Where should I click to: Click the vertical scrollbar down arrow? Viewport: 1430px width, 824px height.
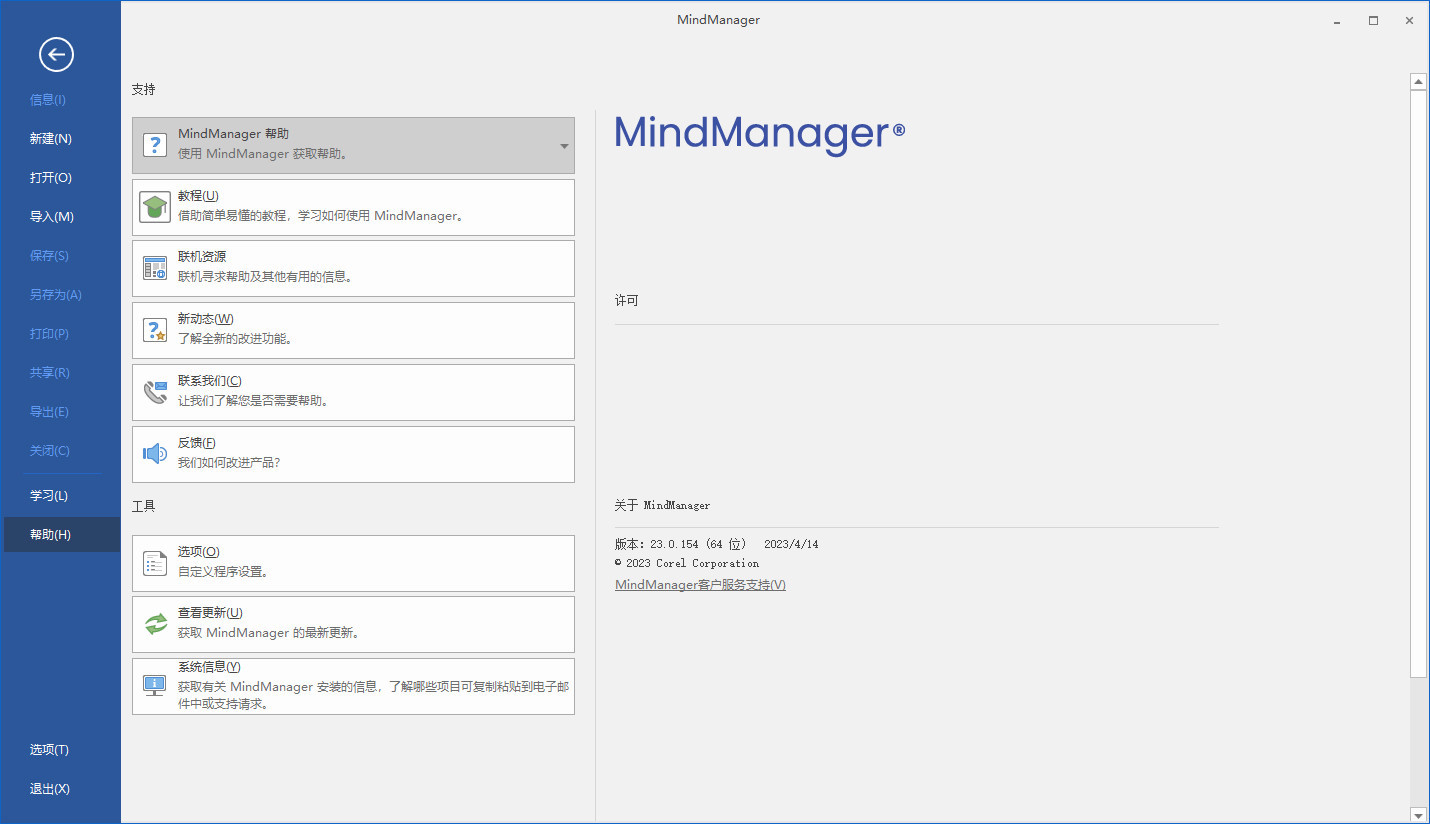pos(1417,815)
